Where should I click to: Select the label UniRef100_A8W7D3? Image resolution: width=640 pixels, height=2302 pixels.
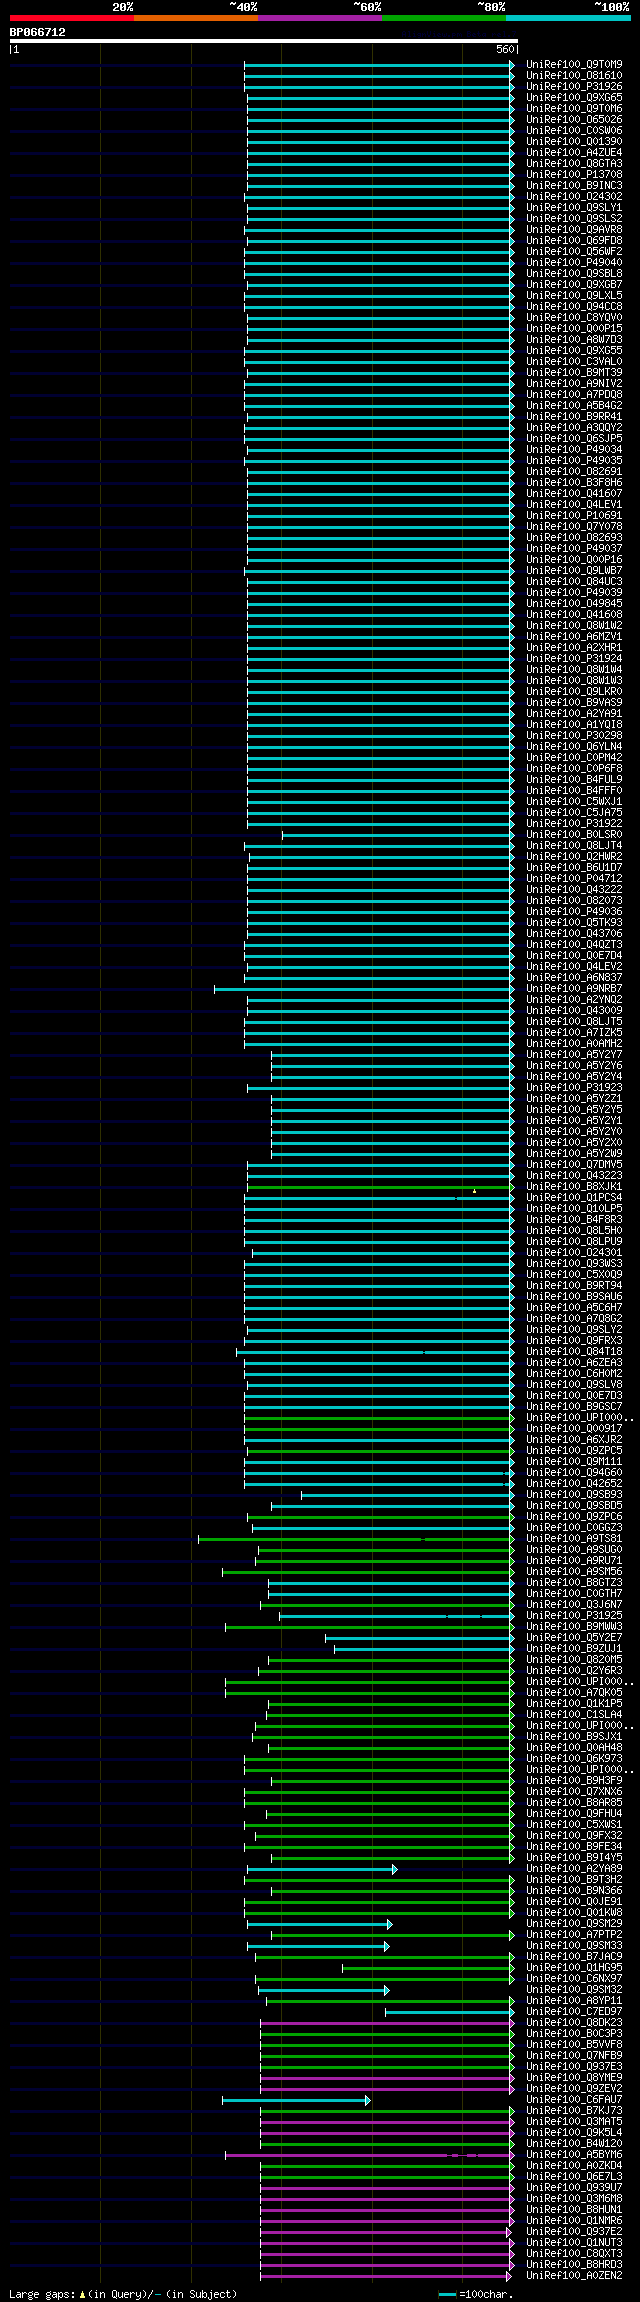tap(574, 340)
